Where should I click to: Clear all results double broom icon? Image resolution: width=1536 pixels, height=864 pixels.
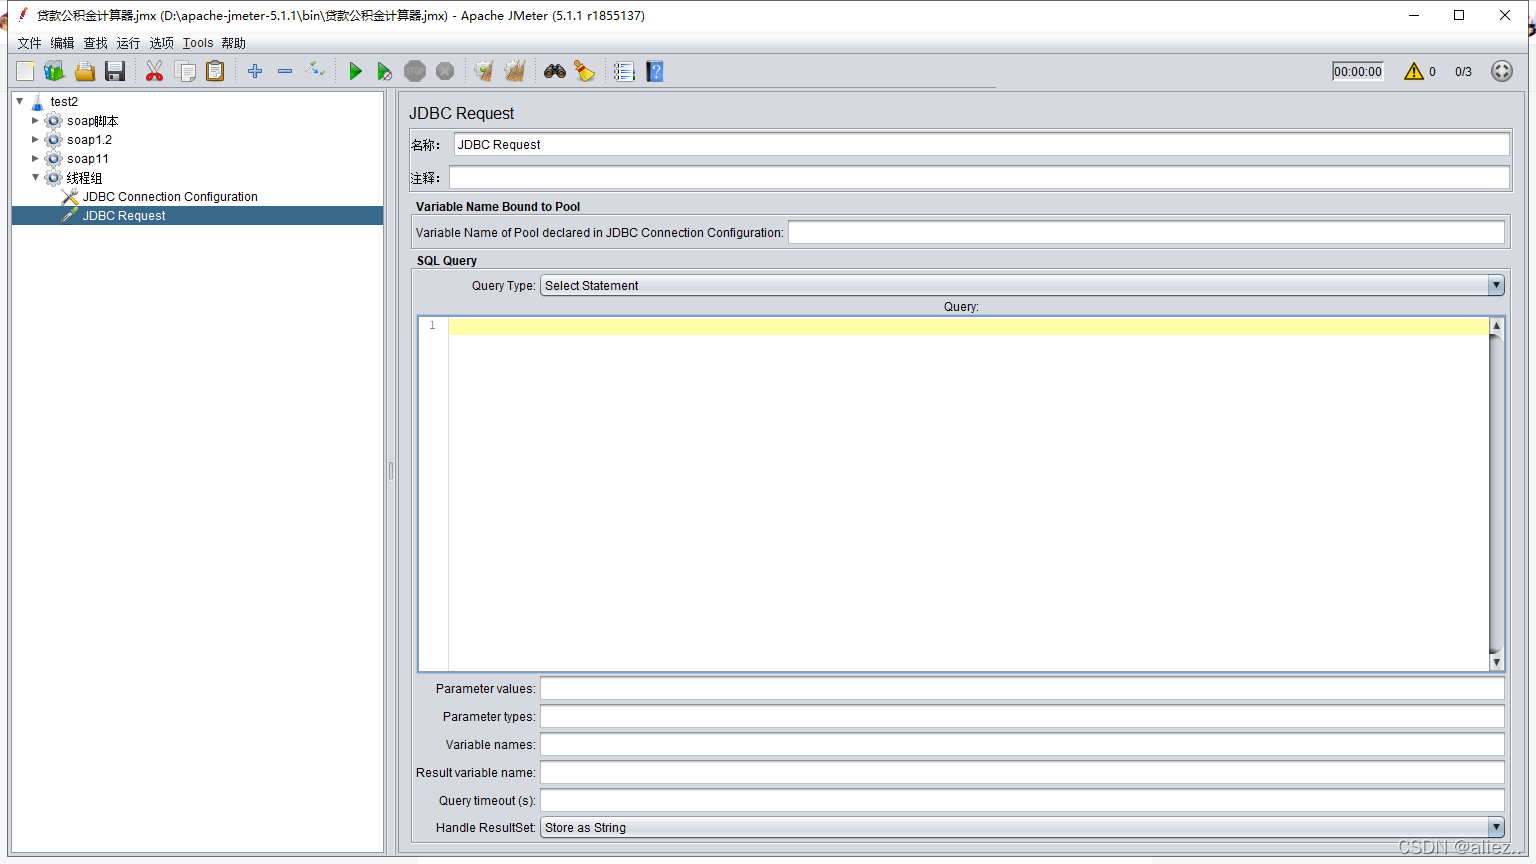[x=515, y=71]
